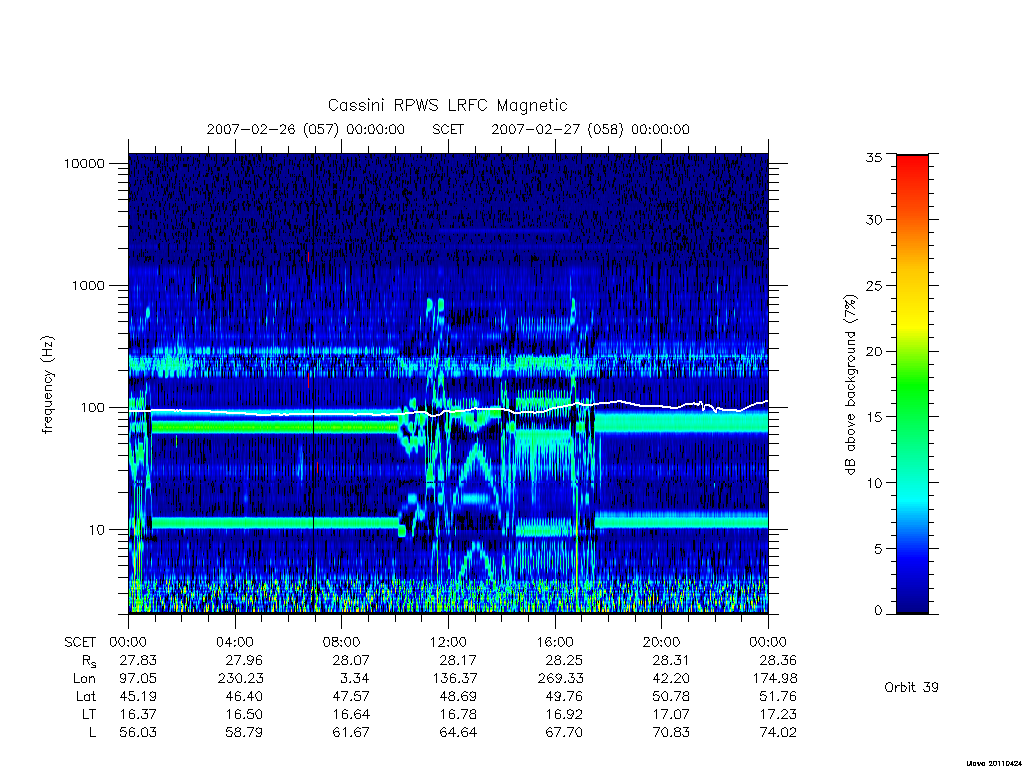1024x768 pixels.
Task: Click the "LT" row label
Action: click(x=89, y=714)
